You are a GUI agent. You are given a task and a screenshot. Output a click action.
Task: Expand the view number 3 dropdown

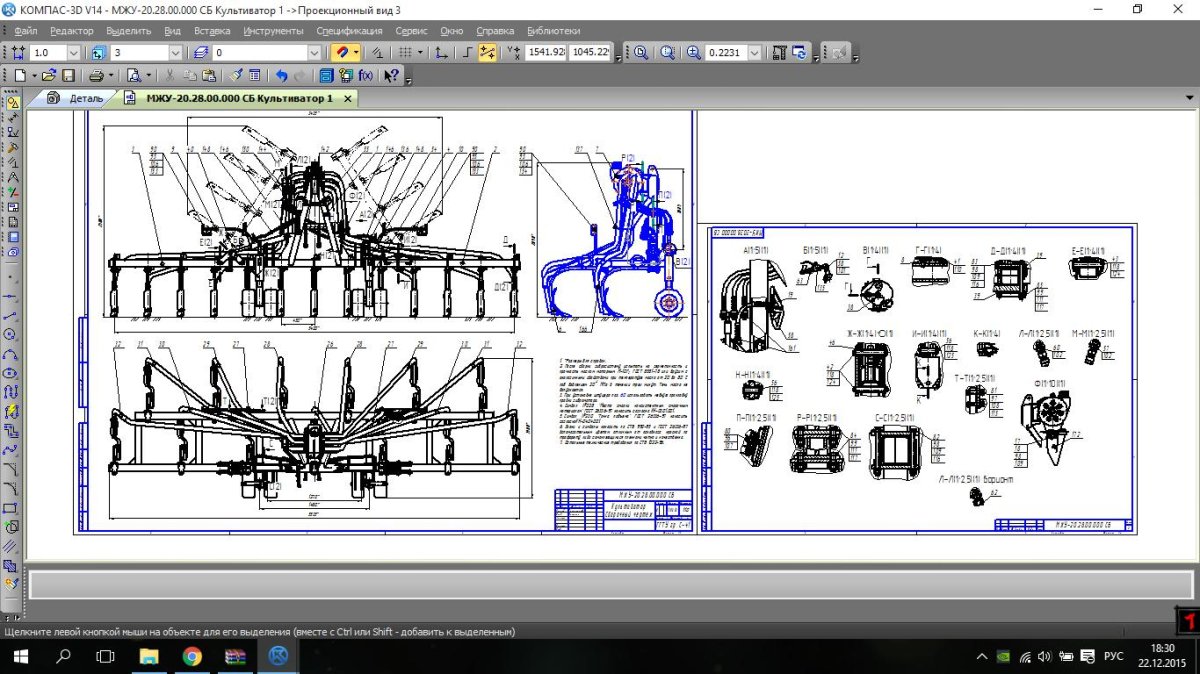point(175,52)
